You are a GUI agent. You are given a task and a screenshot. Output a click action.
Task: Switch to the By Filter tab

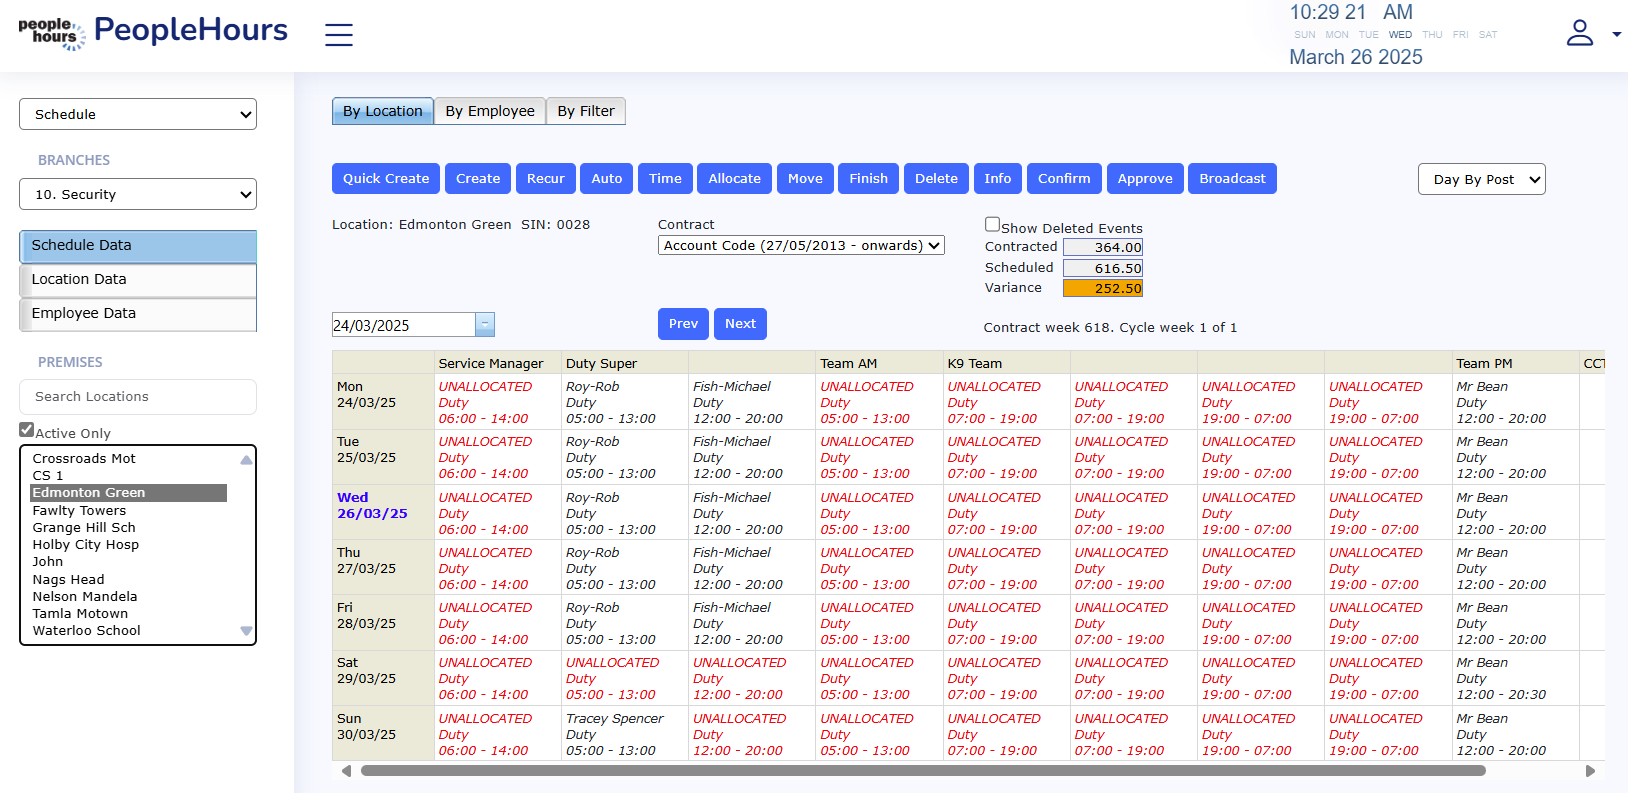[x=586, y=111]
